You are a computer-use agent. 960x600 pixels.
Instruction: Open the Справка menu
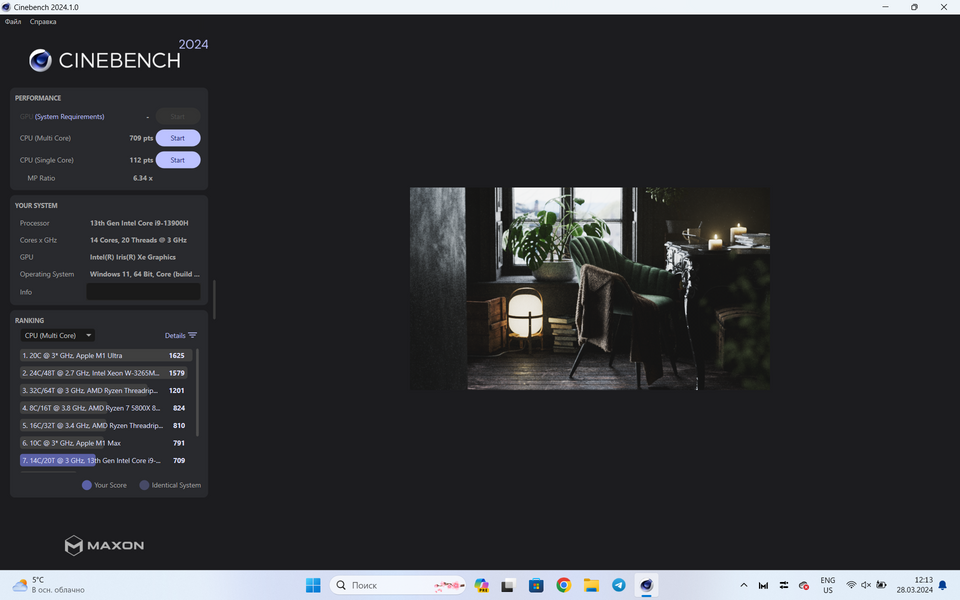(x=43, y=22)
